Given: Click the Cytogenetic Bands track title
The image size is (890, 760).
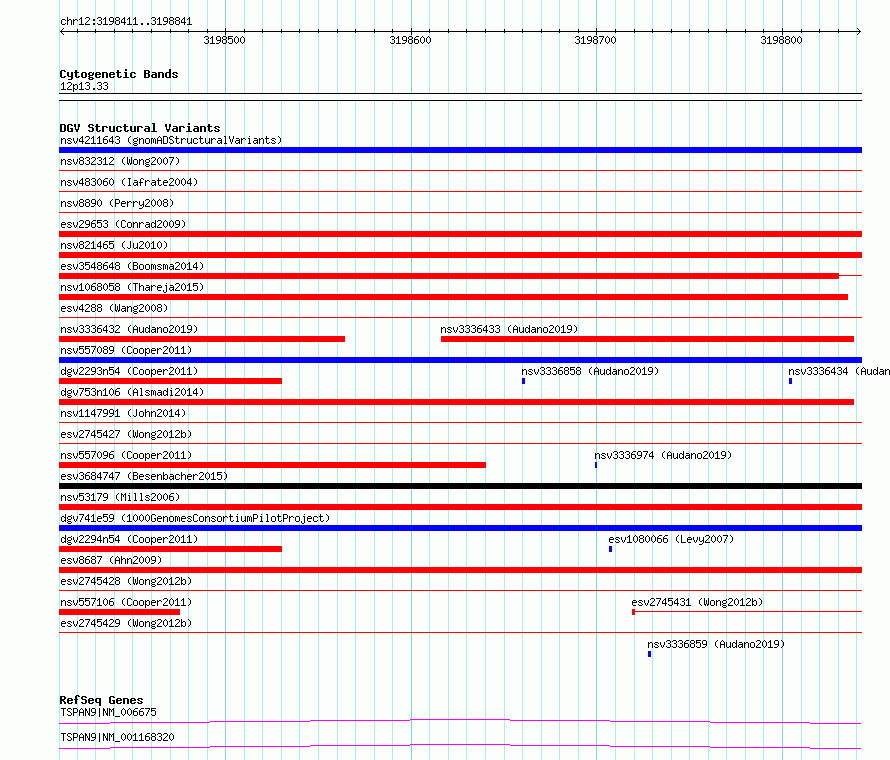Looking at the screenshot, I should [x=119, y=74].
